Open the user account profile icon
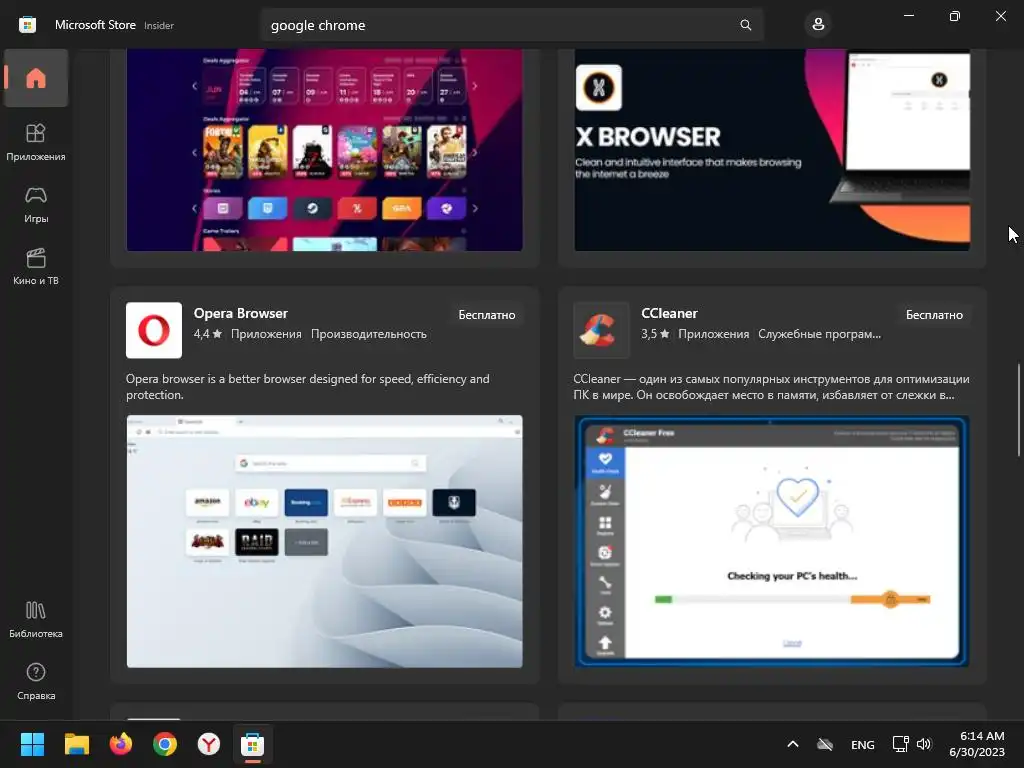This screenshot has width=1024, height=768. (x=818, y=25)
